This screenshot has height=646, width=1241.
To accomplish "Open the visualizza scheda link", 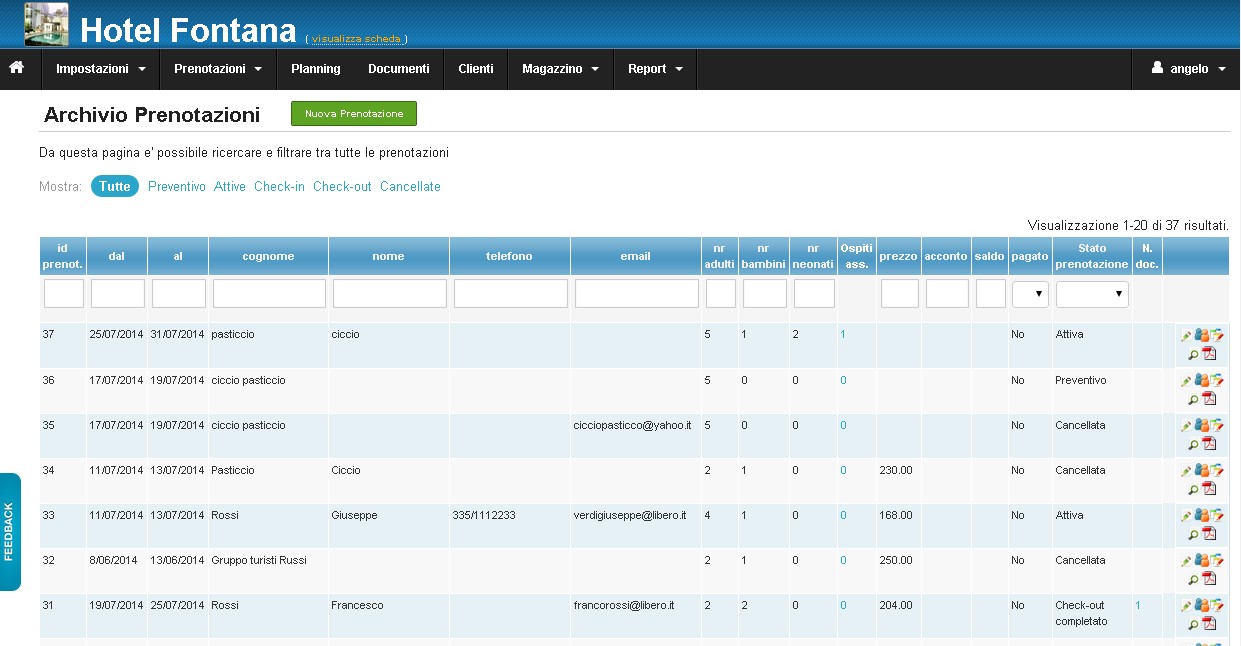I will click(356, 39).
